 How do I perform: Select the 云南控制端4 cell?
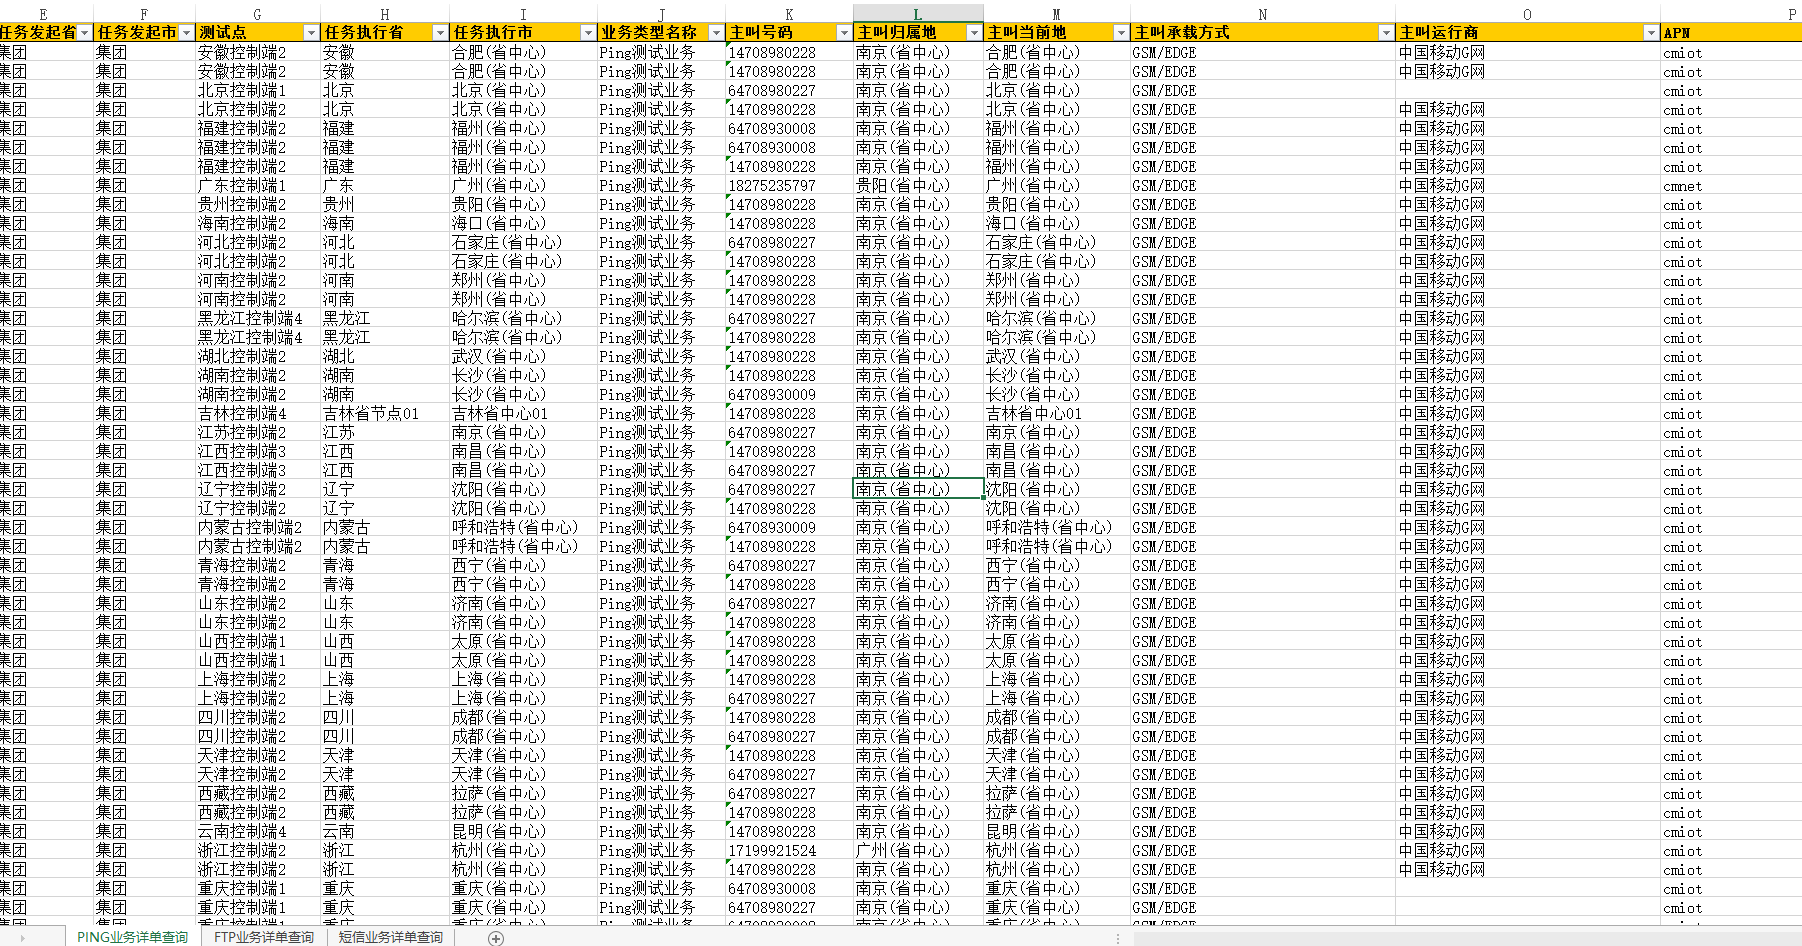tap(257, 831)
